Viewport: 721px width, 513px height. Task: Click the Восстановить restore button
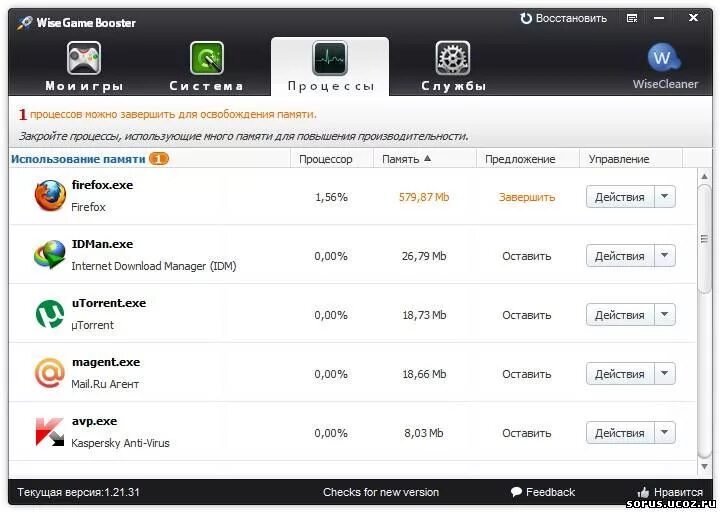pyautogui.click(x=563, y=18)
